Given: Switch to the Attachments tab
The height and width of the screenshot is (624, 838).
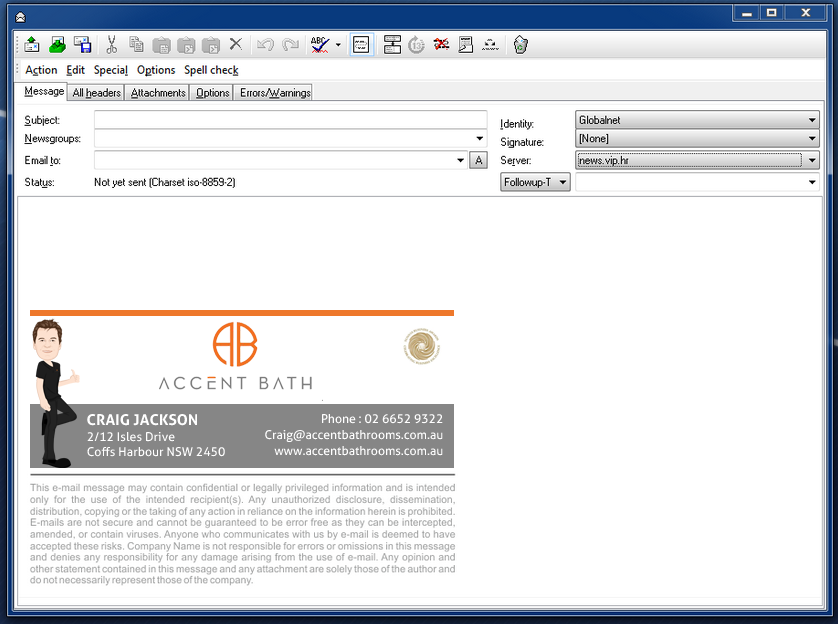Looking at the screenshot, I should point(158,93).
